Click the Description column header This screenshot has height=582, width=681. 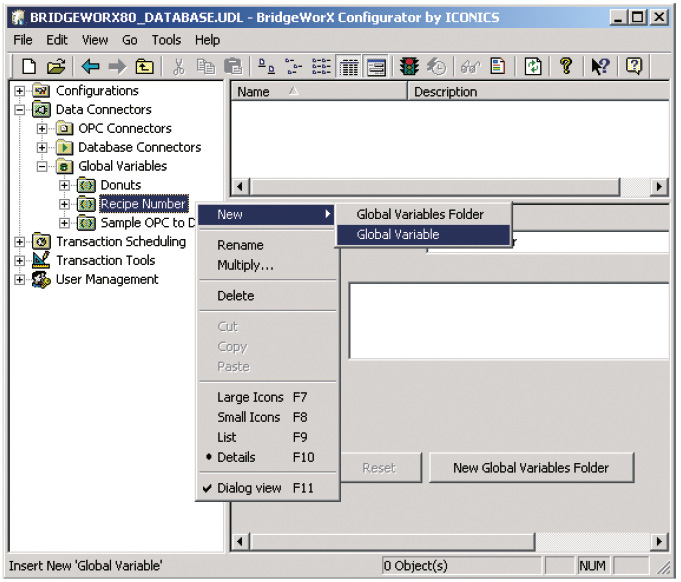coord(538,92)
